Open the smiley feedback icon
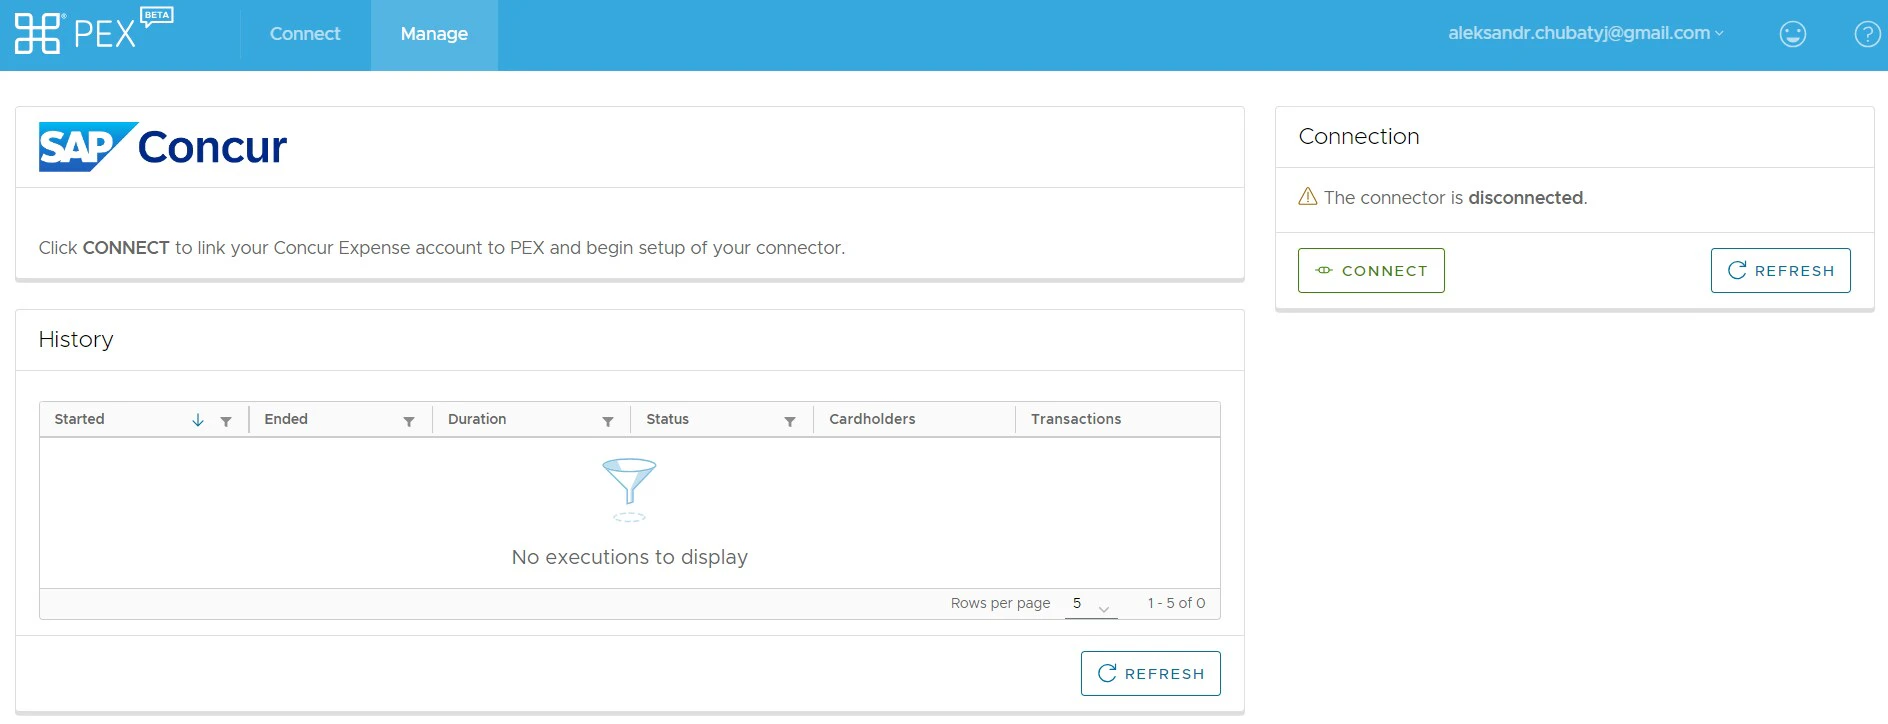The image size is (1888, 724). pyautogui.click(x=1793, y=34)
